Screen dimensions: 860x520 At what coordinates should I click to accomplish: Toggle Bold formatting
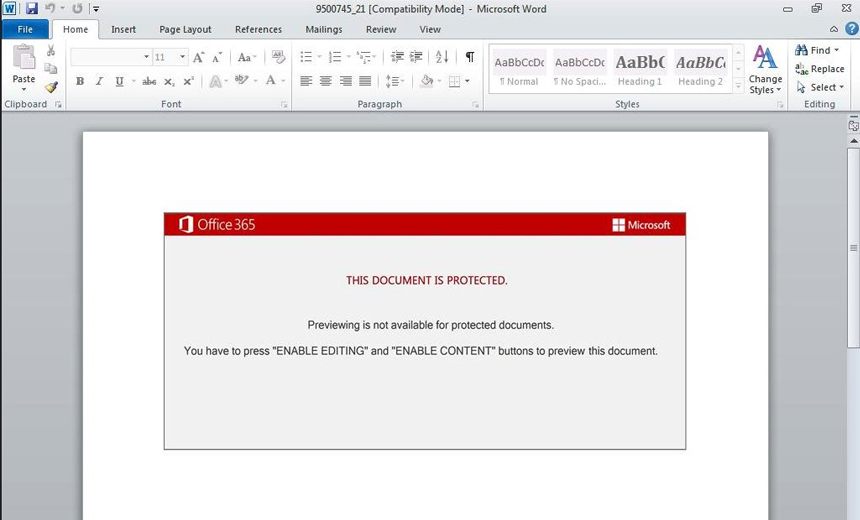[80, 82]
